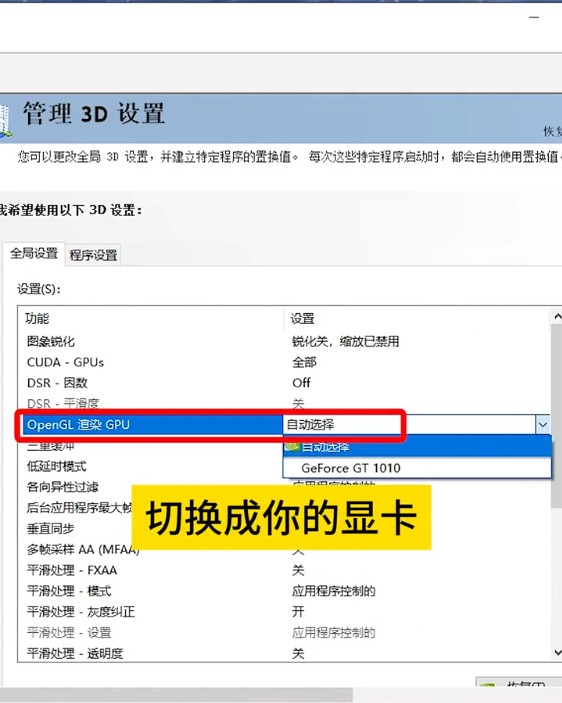562x703 pixels.
Task: Select the DSR - 因数 row
Action: pos(283,383)
